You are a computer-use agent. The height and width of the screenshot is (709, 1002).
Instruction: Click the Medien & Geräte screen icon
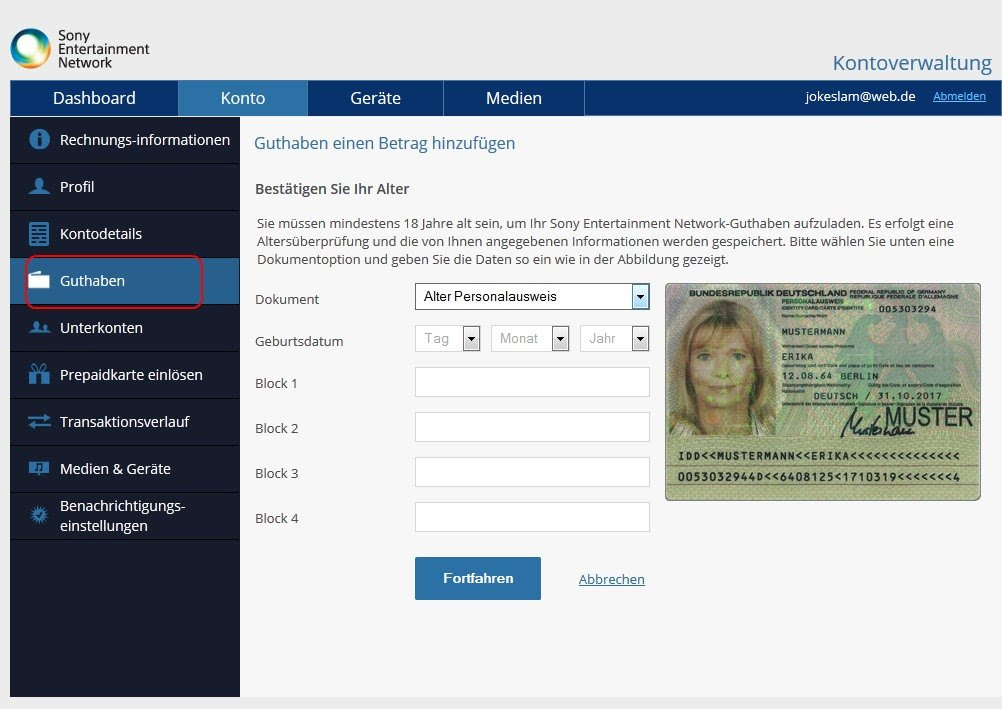[x=39, y=468]
